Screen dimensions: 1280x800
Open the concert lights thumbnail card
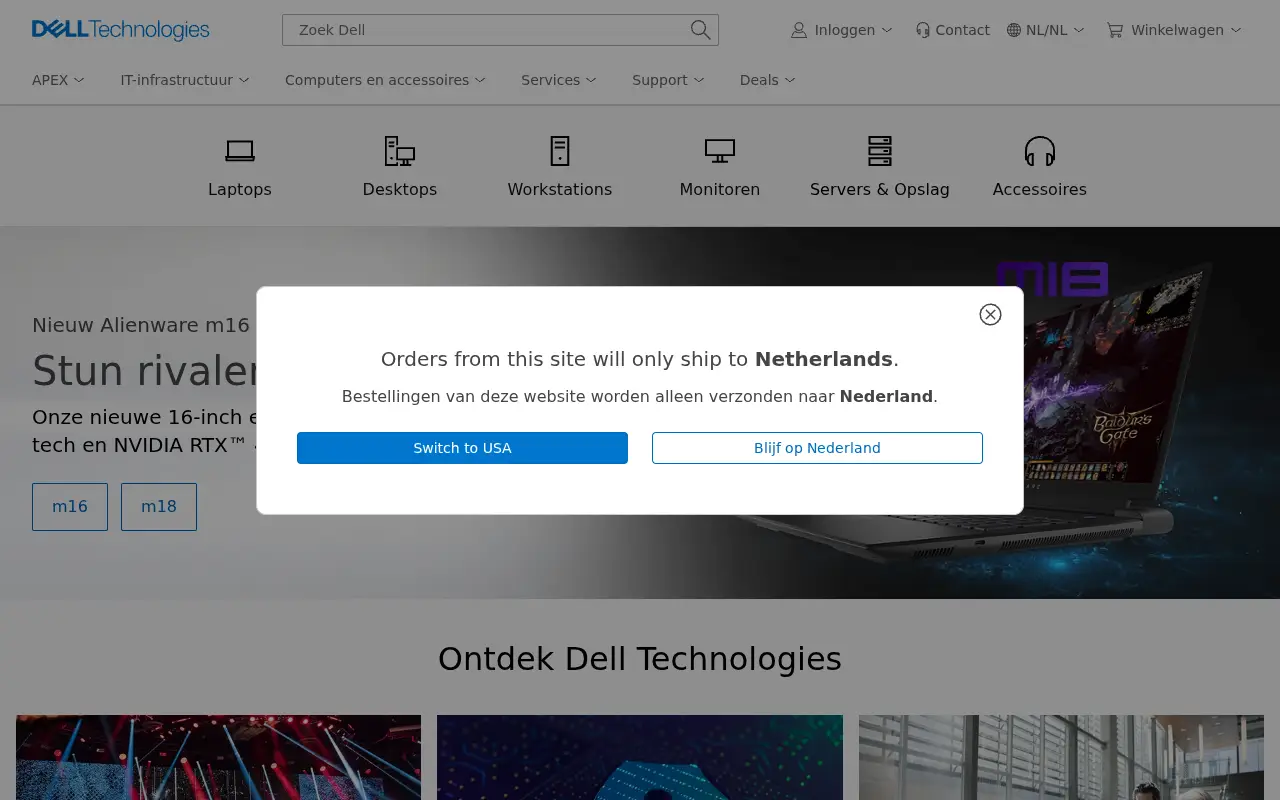click(x=218, y=757)
